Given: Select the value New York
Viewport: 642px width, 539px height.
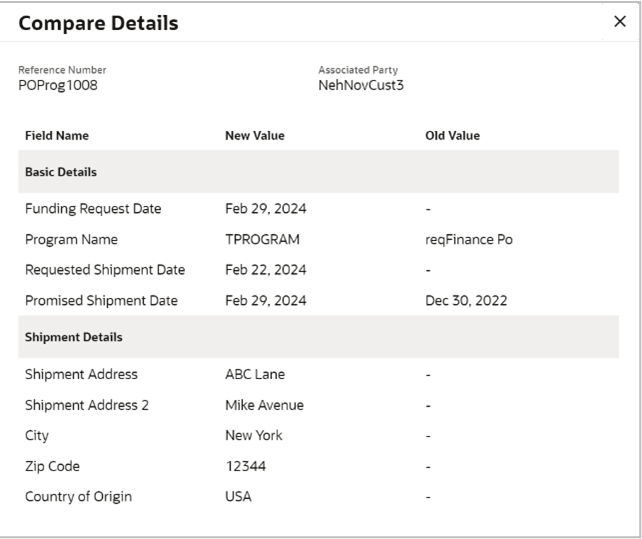Looking at the screenshot, I should point(254,435).
